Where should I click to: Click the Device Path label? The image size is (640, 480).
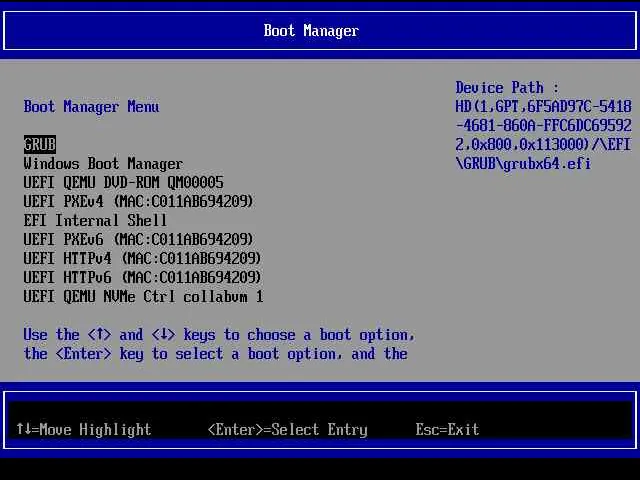[x=507, y=88]
